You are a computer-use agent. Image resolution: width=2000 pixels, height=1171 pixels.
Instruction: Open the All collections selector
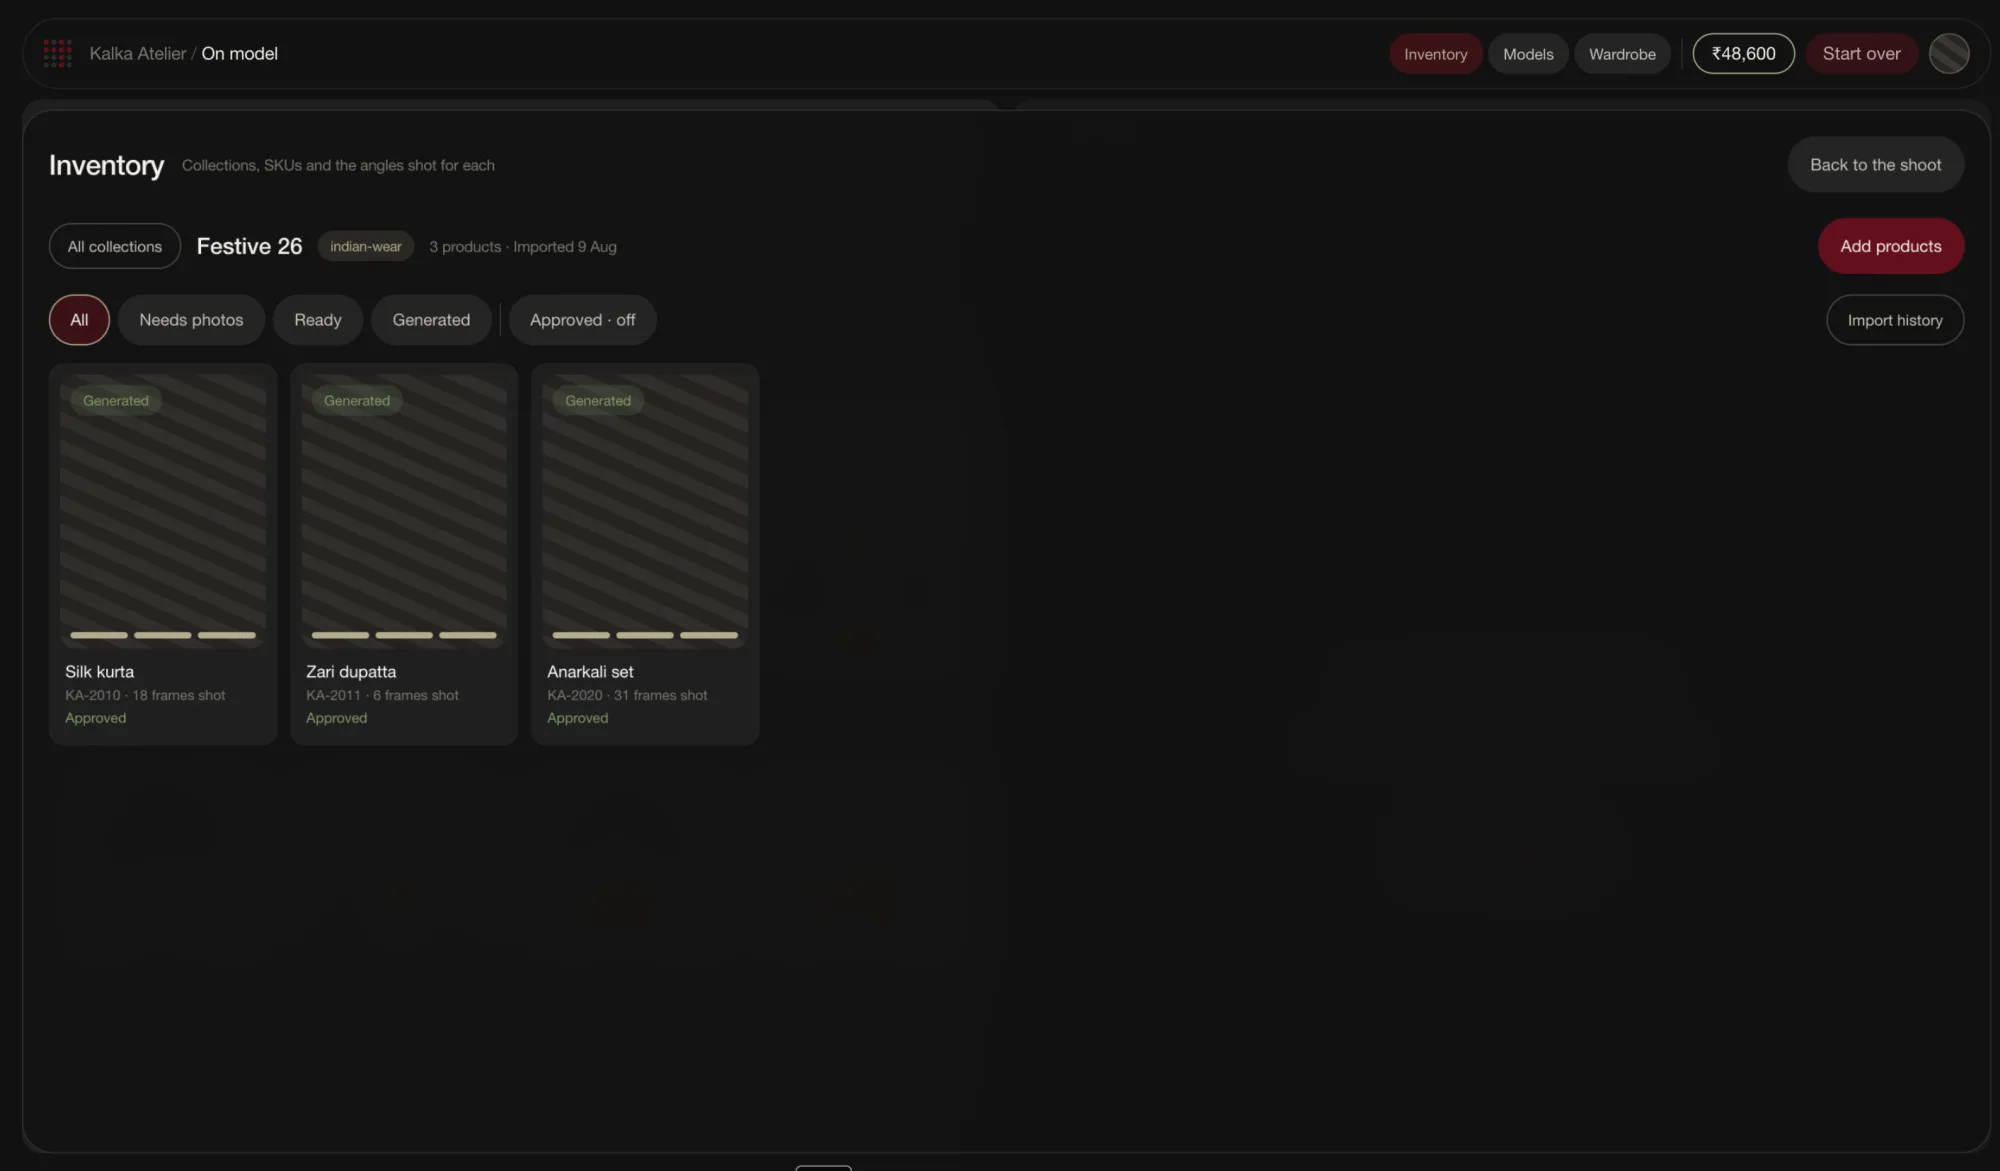[x=114, y=246]
